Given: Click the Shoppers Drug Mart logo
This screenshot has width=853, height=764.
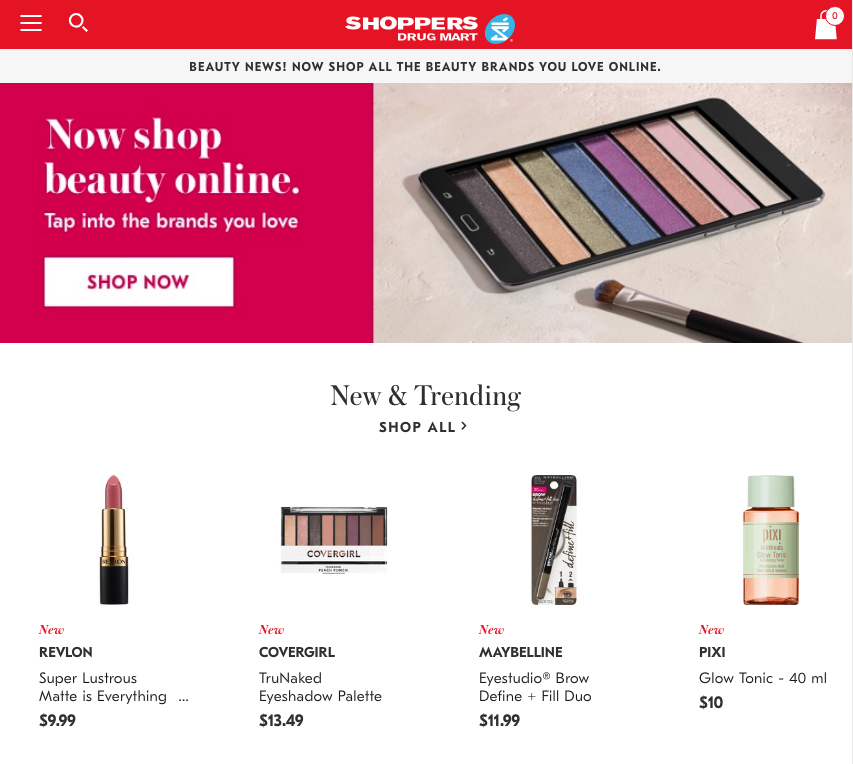Looking at the screenshot, I should pos(430,29).
